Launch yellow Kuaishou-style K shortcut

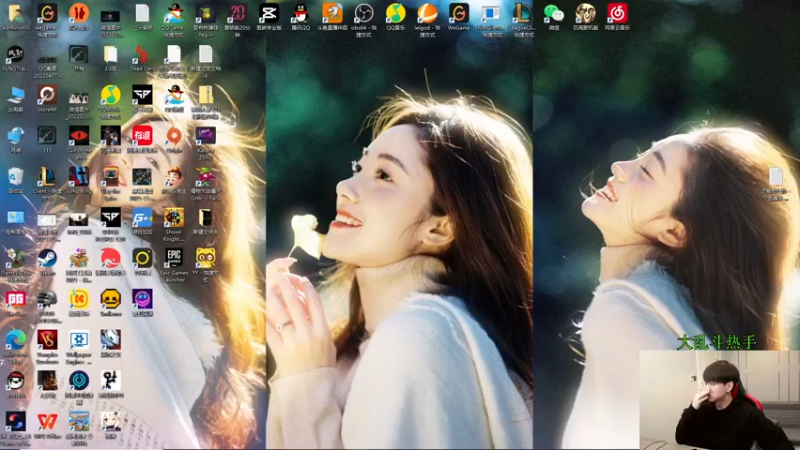pos(79,299)
